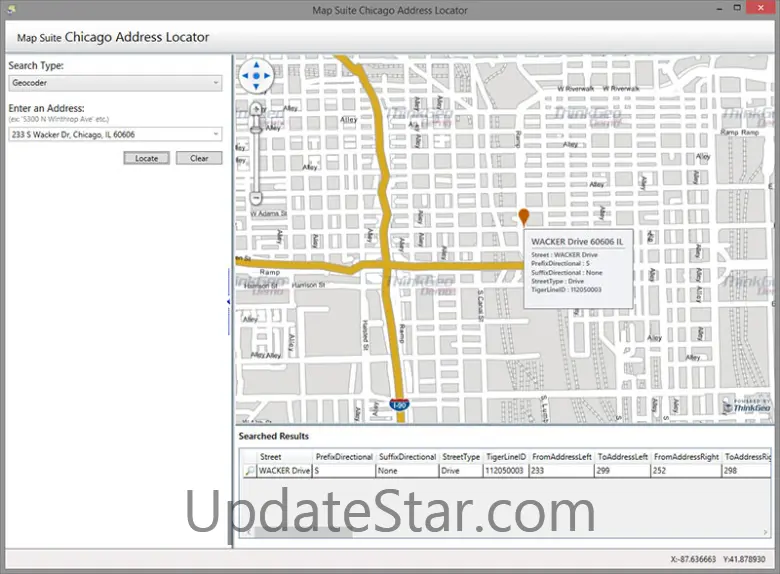Sort results by the Street column header
This screenshot has height=574, width=780.
(x=285, y=457)
